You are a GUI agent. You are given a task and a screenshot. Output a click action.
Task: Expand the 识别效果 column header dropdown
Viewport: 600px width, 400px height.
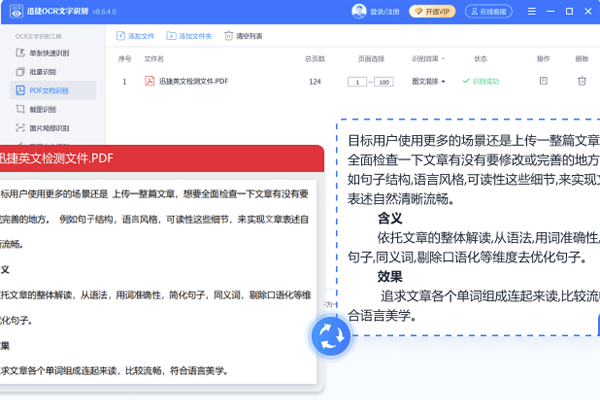click(x=429, y=59)
